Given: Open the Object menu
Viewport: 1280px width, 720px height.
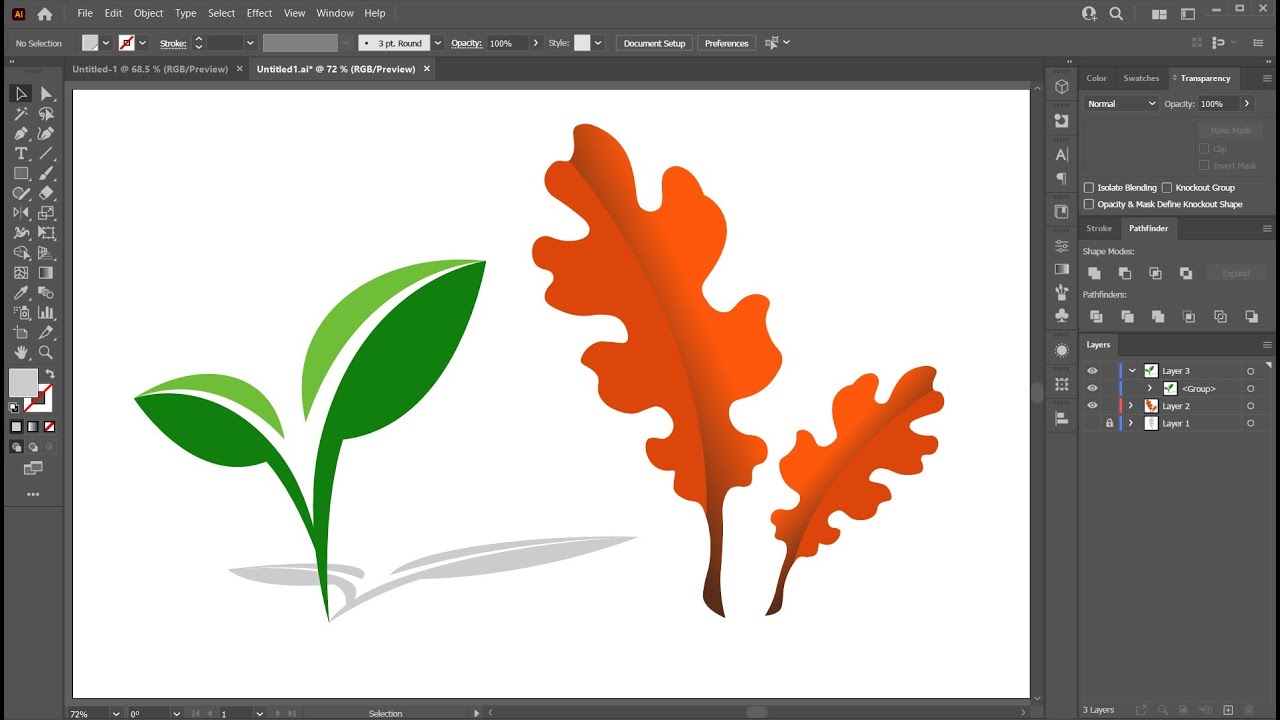Looking at the screenshot, I should (148, 13).
